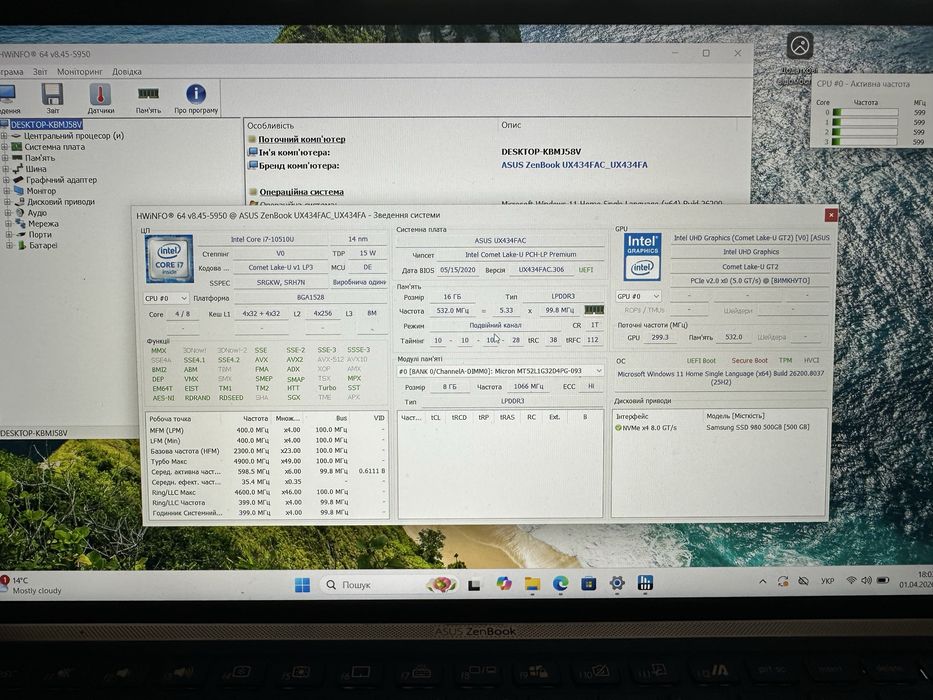Expand Центральний процесор(и) tree node
933x700 pixels.
click(5, 136)
